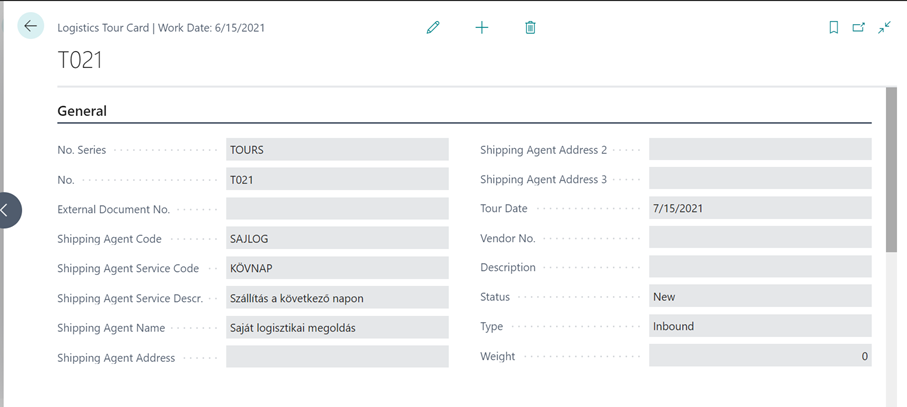Collapse the General section heading
Viewport: 907px width, 407px height.
[82, 112]
